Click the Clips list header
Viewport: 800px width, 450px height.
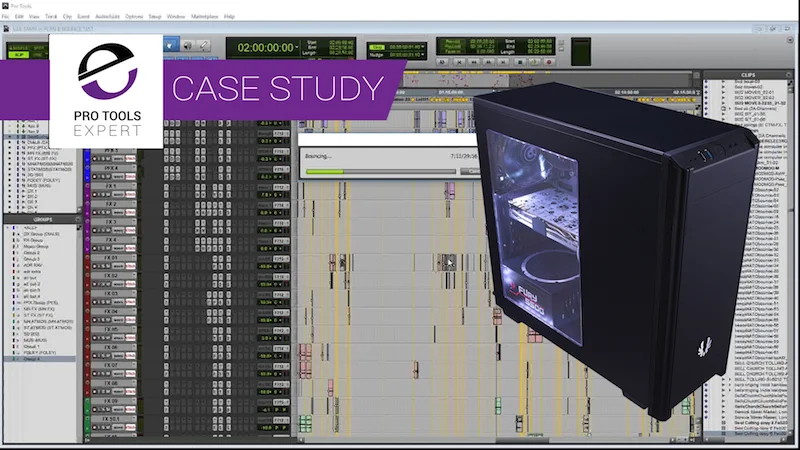[x=748, y=75]
